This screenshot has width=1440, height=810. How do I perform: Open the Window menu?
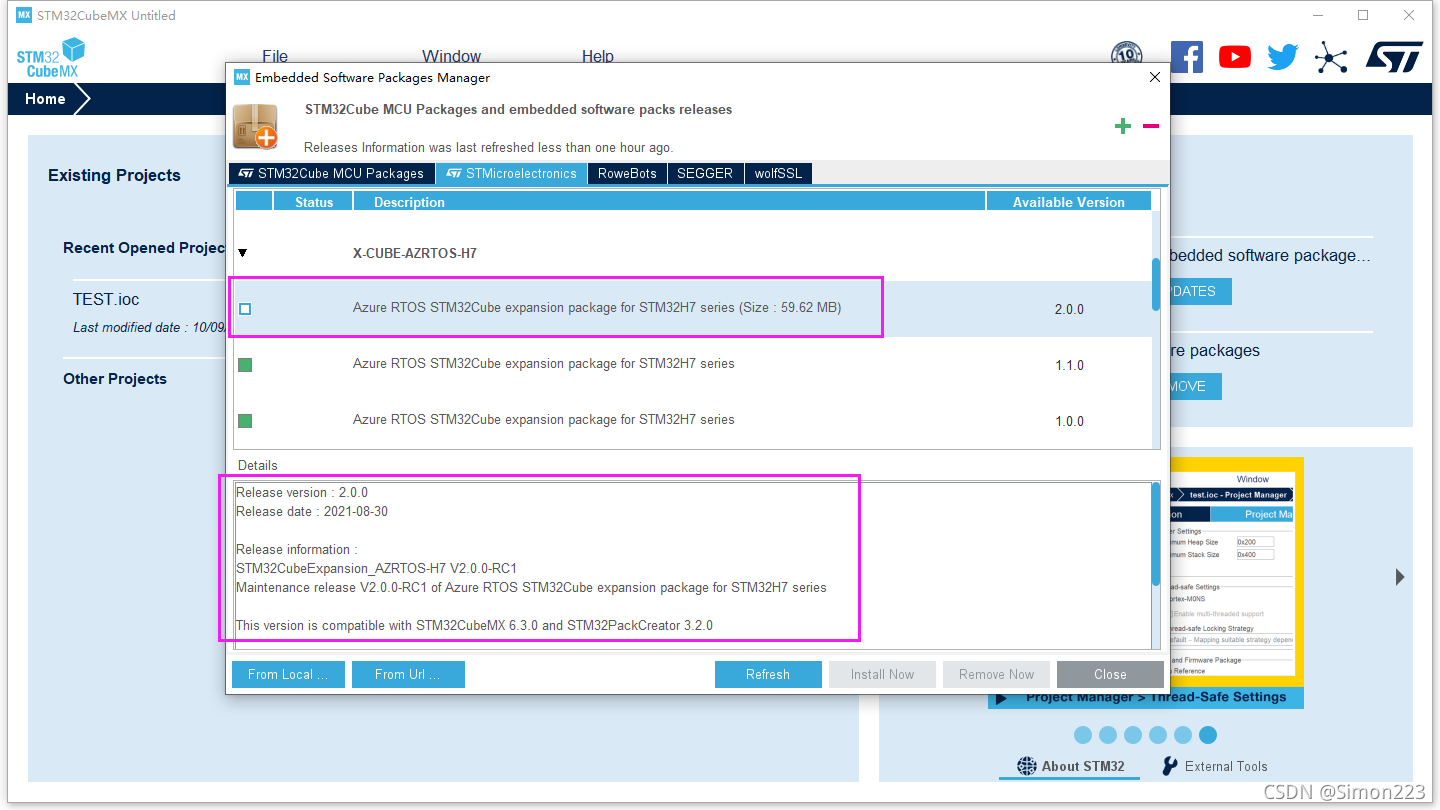[451, 57]
